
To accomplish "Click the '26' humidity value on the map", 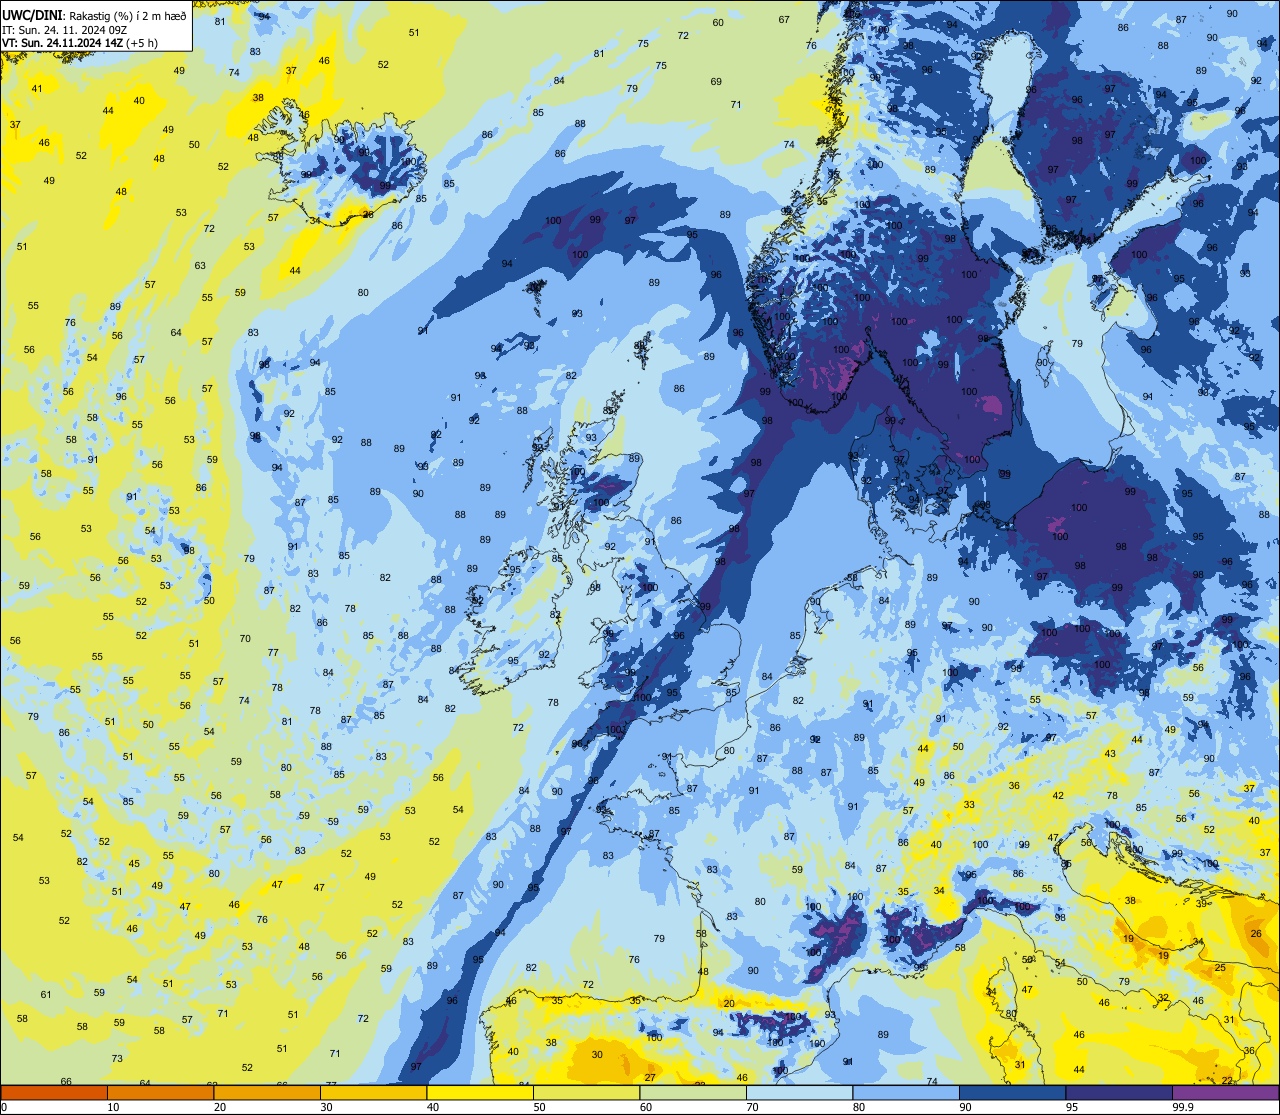I will click(1256, 933).
